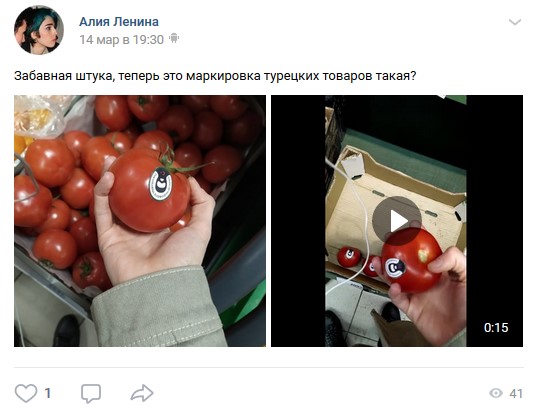Screen dimensions: 538x408
Task: Click the views eye icon
Action: click(496, 393)
